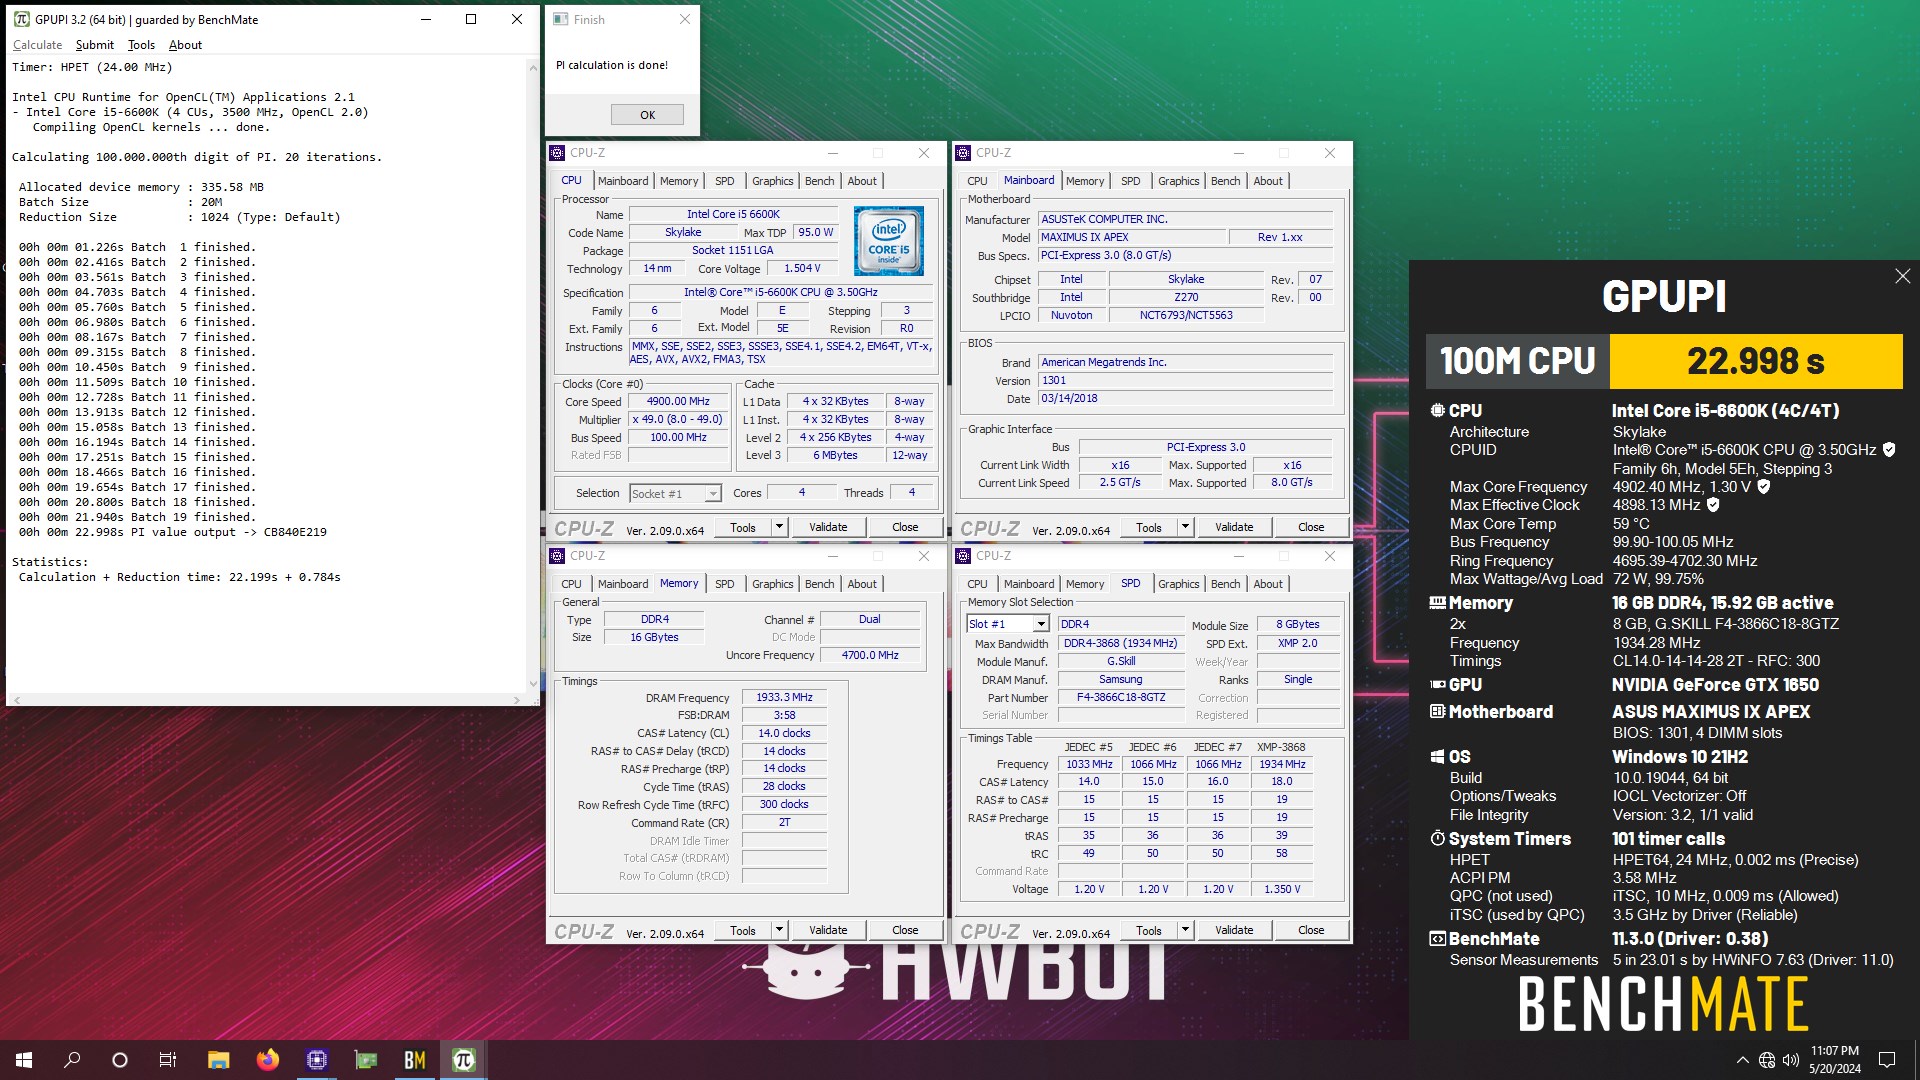Click the DRAM Frequency 1933.3 MHz field
Screen dimensions: 1920x1080
click(x=784, y=698)
